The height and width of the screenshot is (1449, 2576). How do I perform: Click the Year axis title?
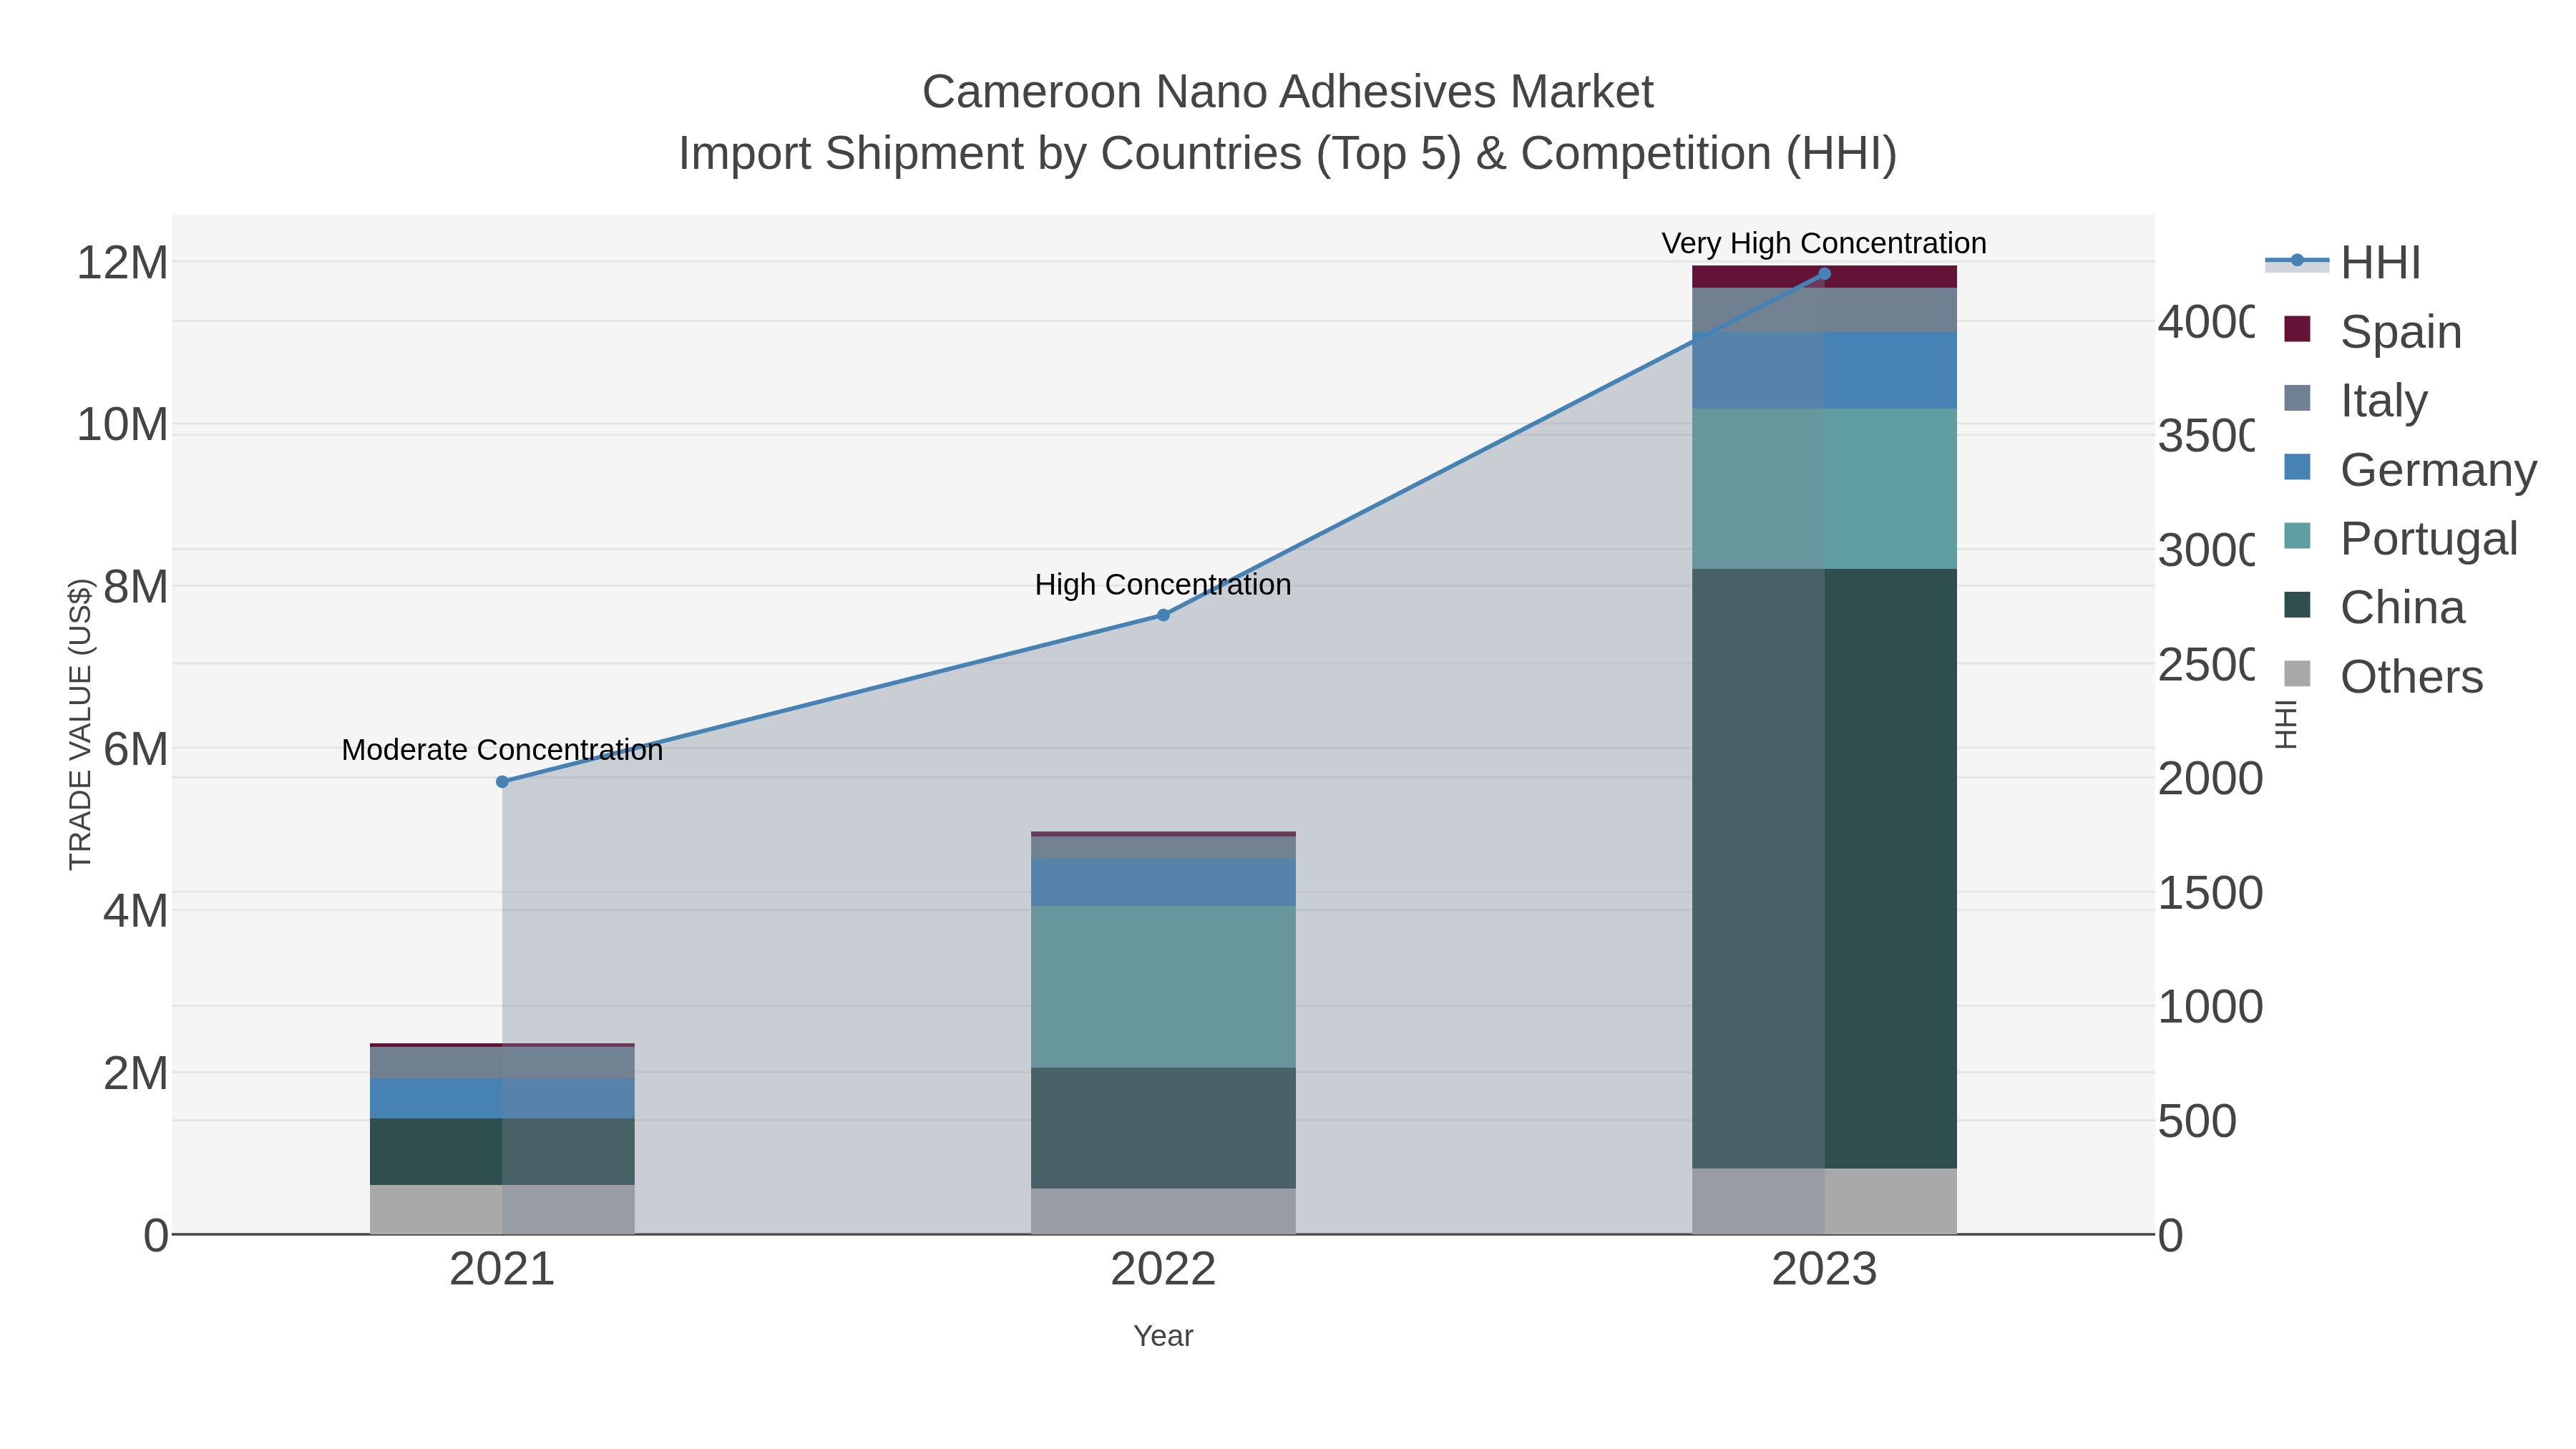(1163, 1336)
